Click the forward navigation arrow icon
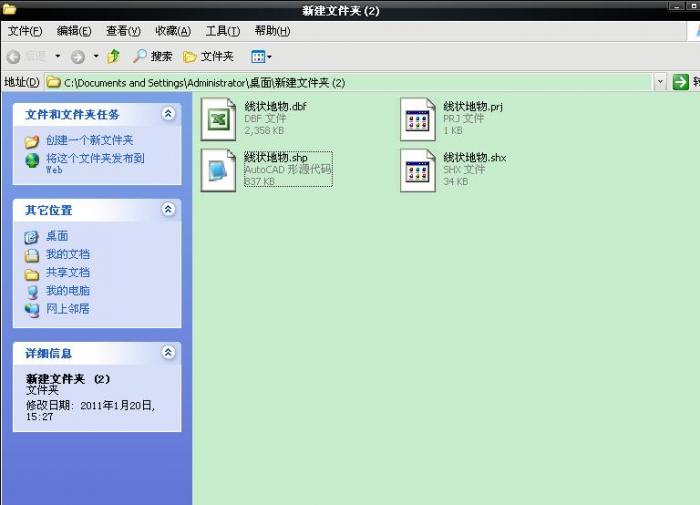Image resolution: width=700 pixels, height=505 pixels. coord(77,57)
